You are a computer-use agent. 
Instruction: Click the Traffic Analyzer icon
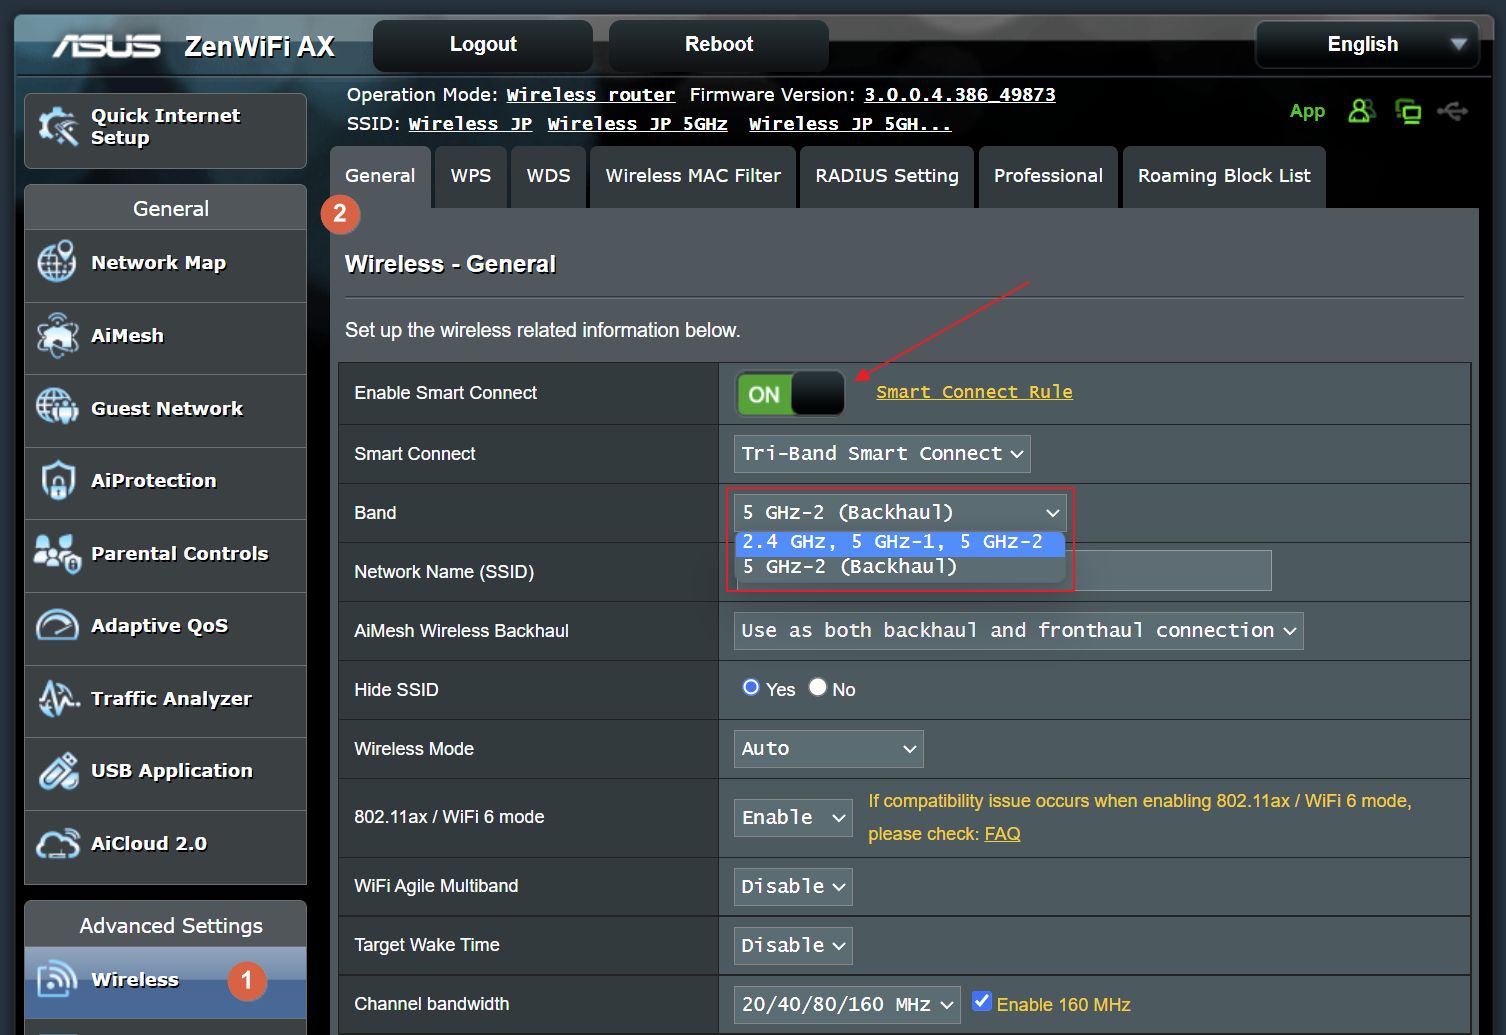click(58, 698)
